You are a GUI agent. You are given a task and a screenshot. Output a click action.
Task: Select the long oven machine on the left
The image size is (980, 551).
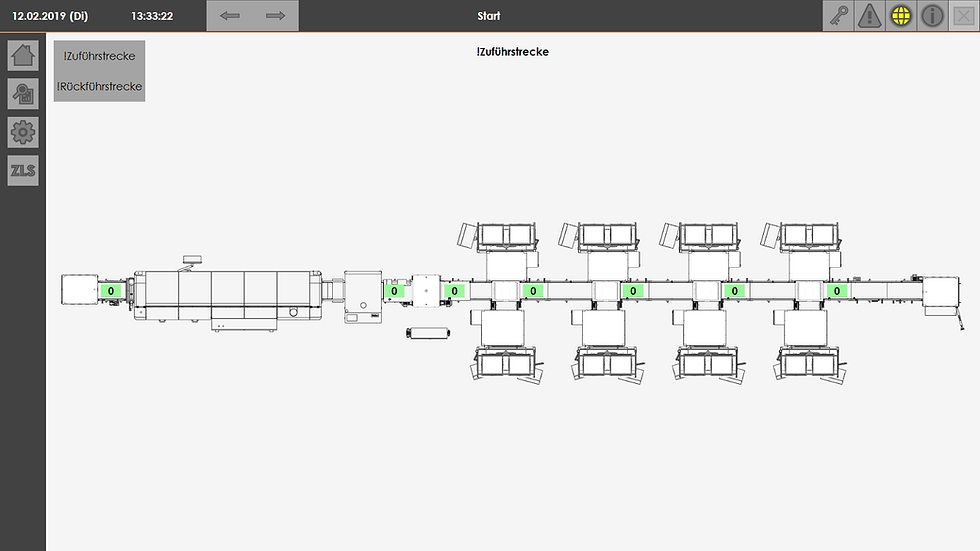[x=228, y=296]
